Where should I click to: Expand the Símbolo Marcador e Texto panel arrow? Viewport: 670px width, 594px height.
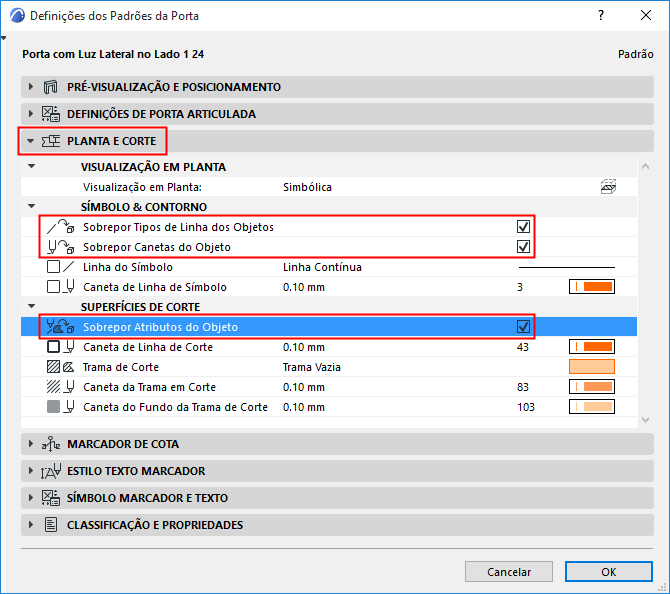click(x=31, y=497)
